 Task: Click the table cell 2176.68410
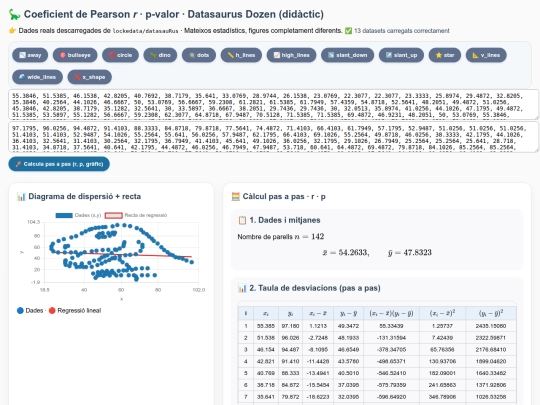(491, 350)
